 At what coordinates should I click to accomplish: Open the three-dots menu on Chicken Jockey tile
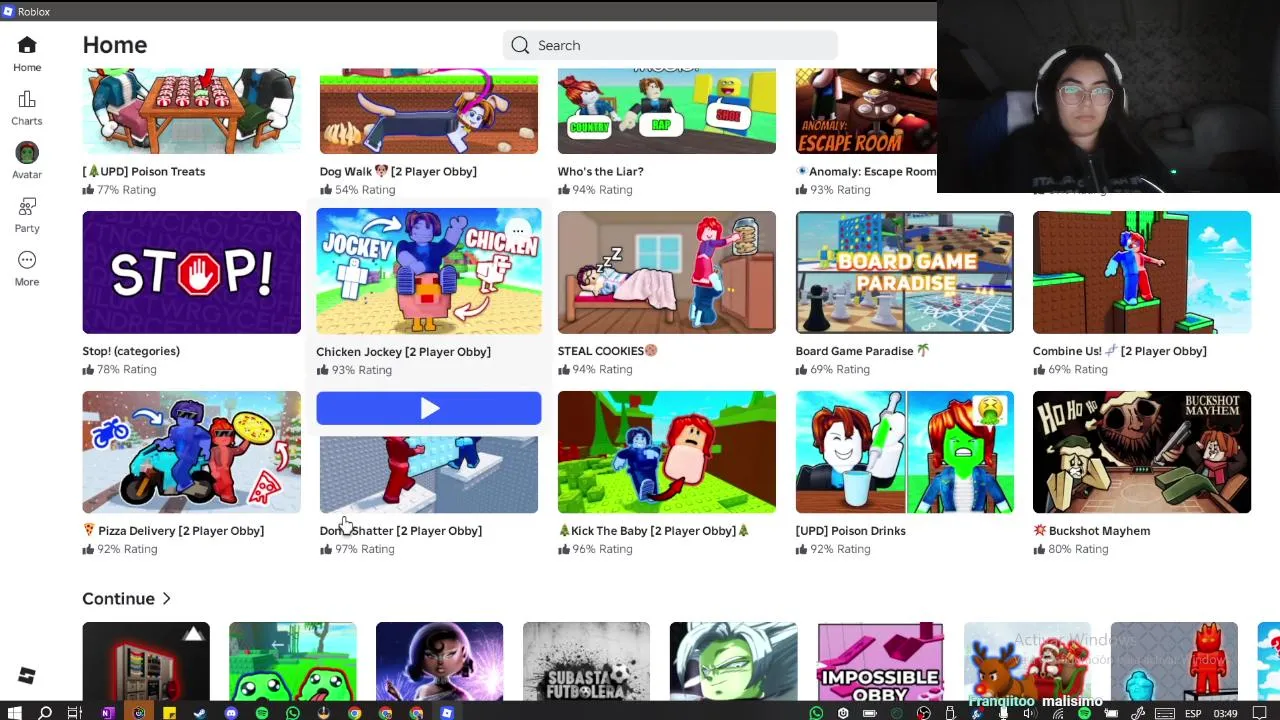coord(517,232)
